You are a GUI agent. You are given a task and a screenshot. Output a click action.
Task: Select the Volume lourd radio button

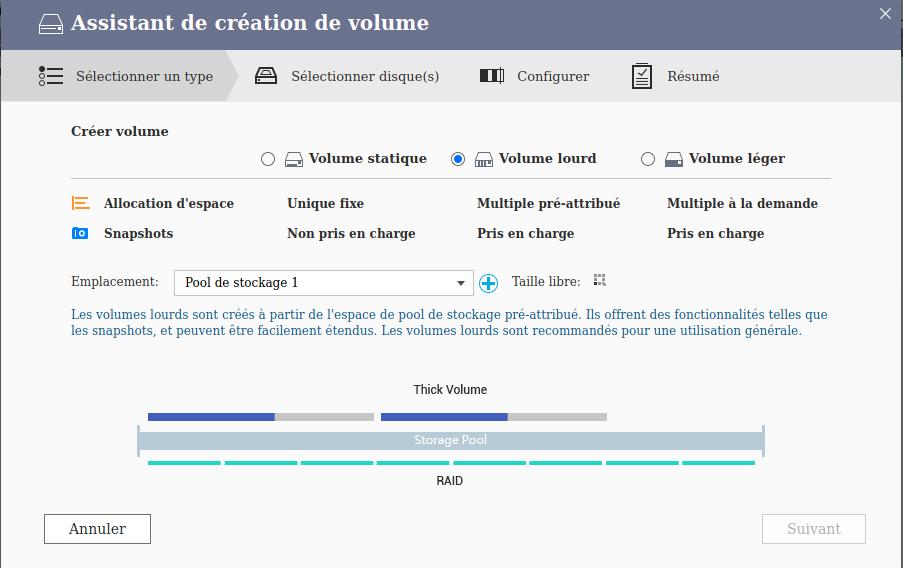click(458, 159)
